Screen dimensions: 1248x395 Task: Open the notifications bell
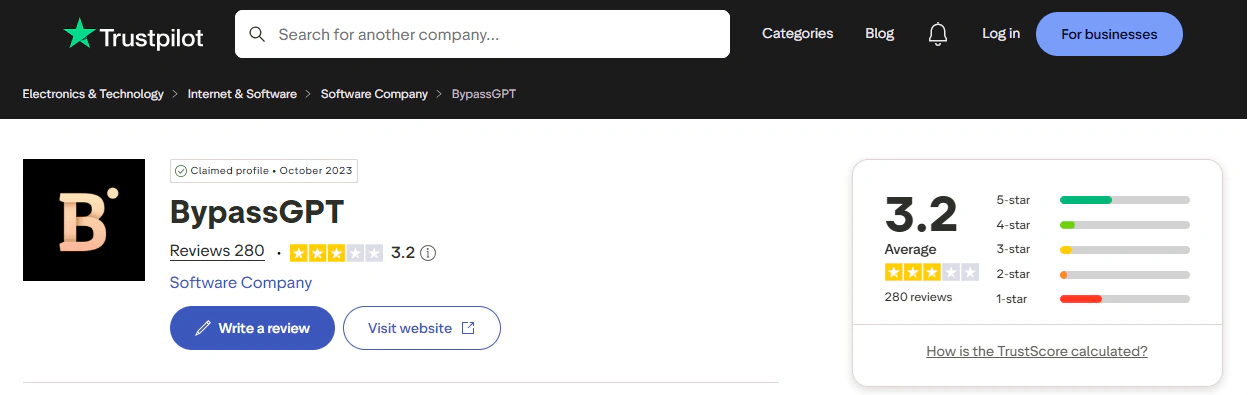(x=938, y=34)
